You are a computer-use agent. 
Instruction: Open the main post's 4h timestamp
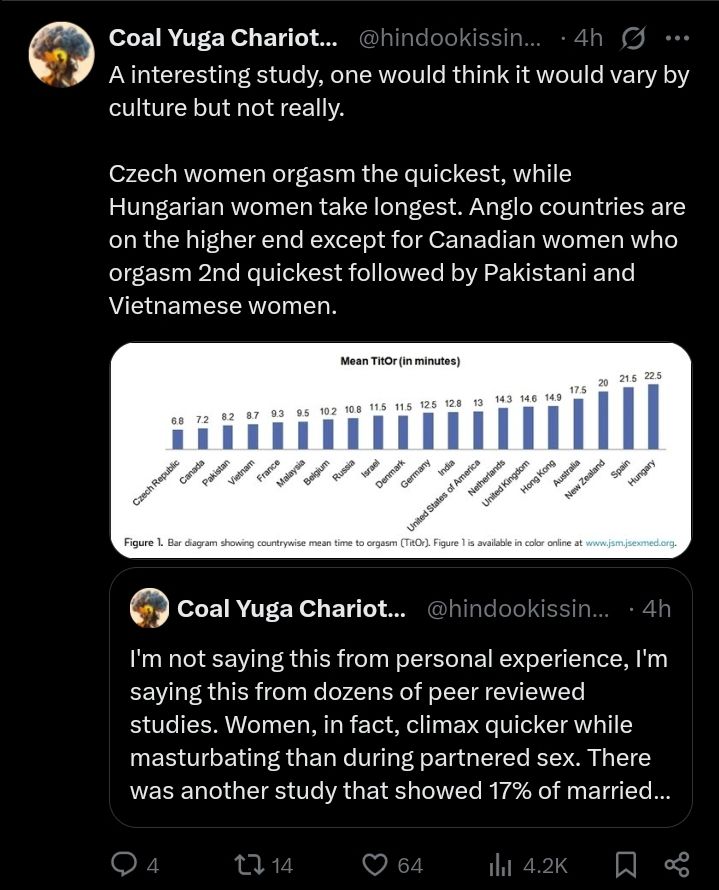tap(589, 39)
